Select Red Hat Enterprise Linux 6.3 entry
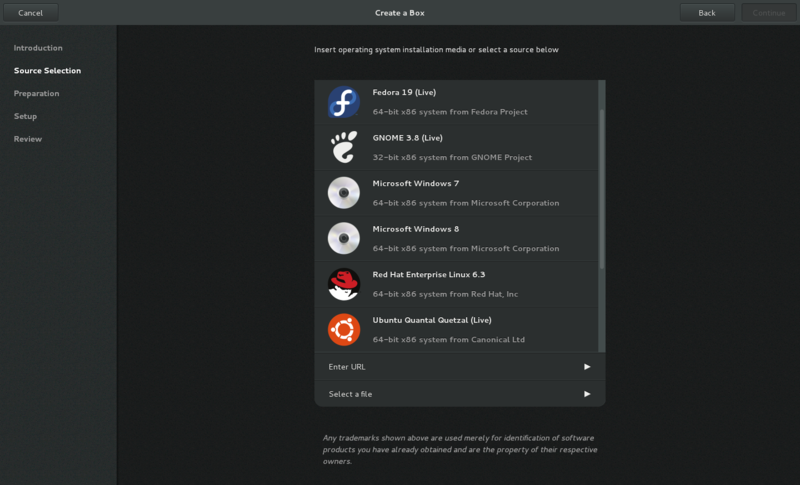This screenshot has width=800, height=485. coord(456,285)
